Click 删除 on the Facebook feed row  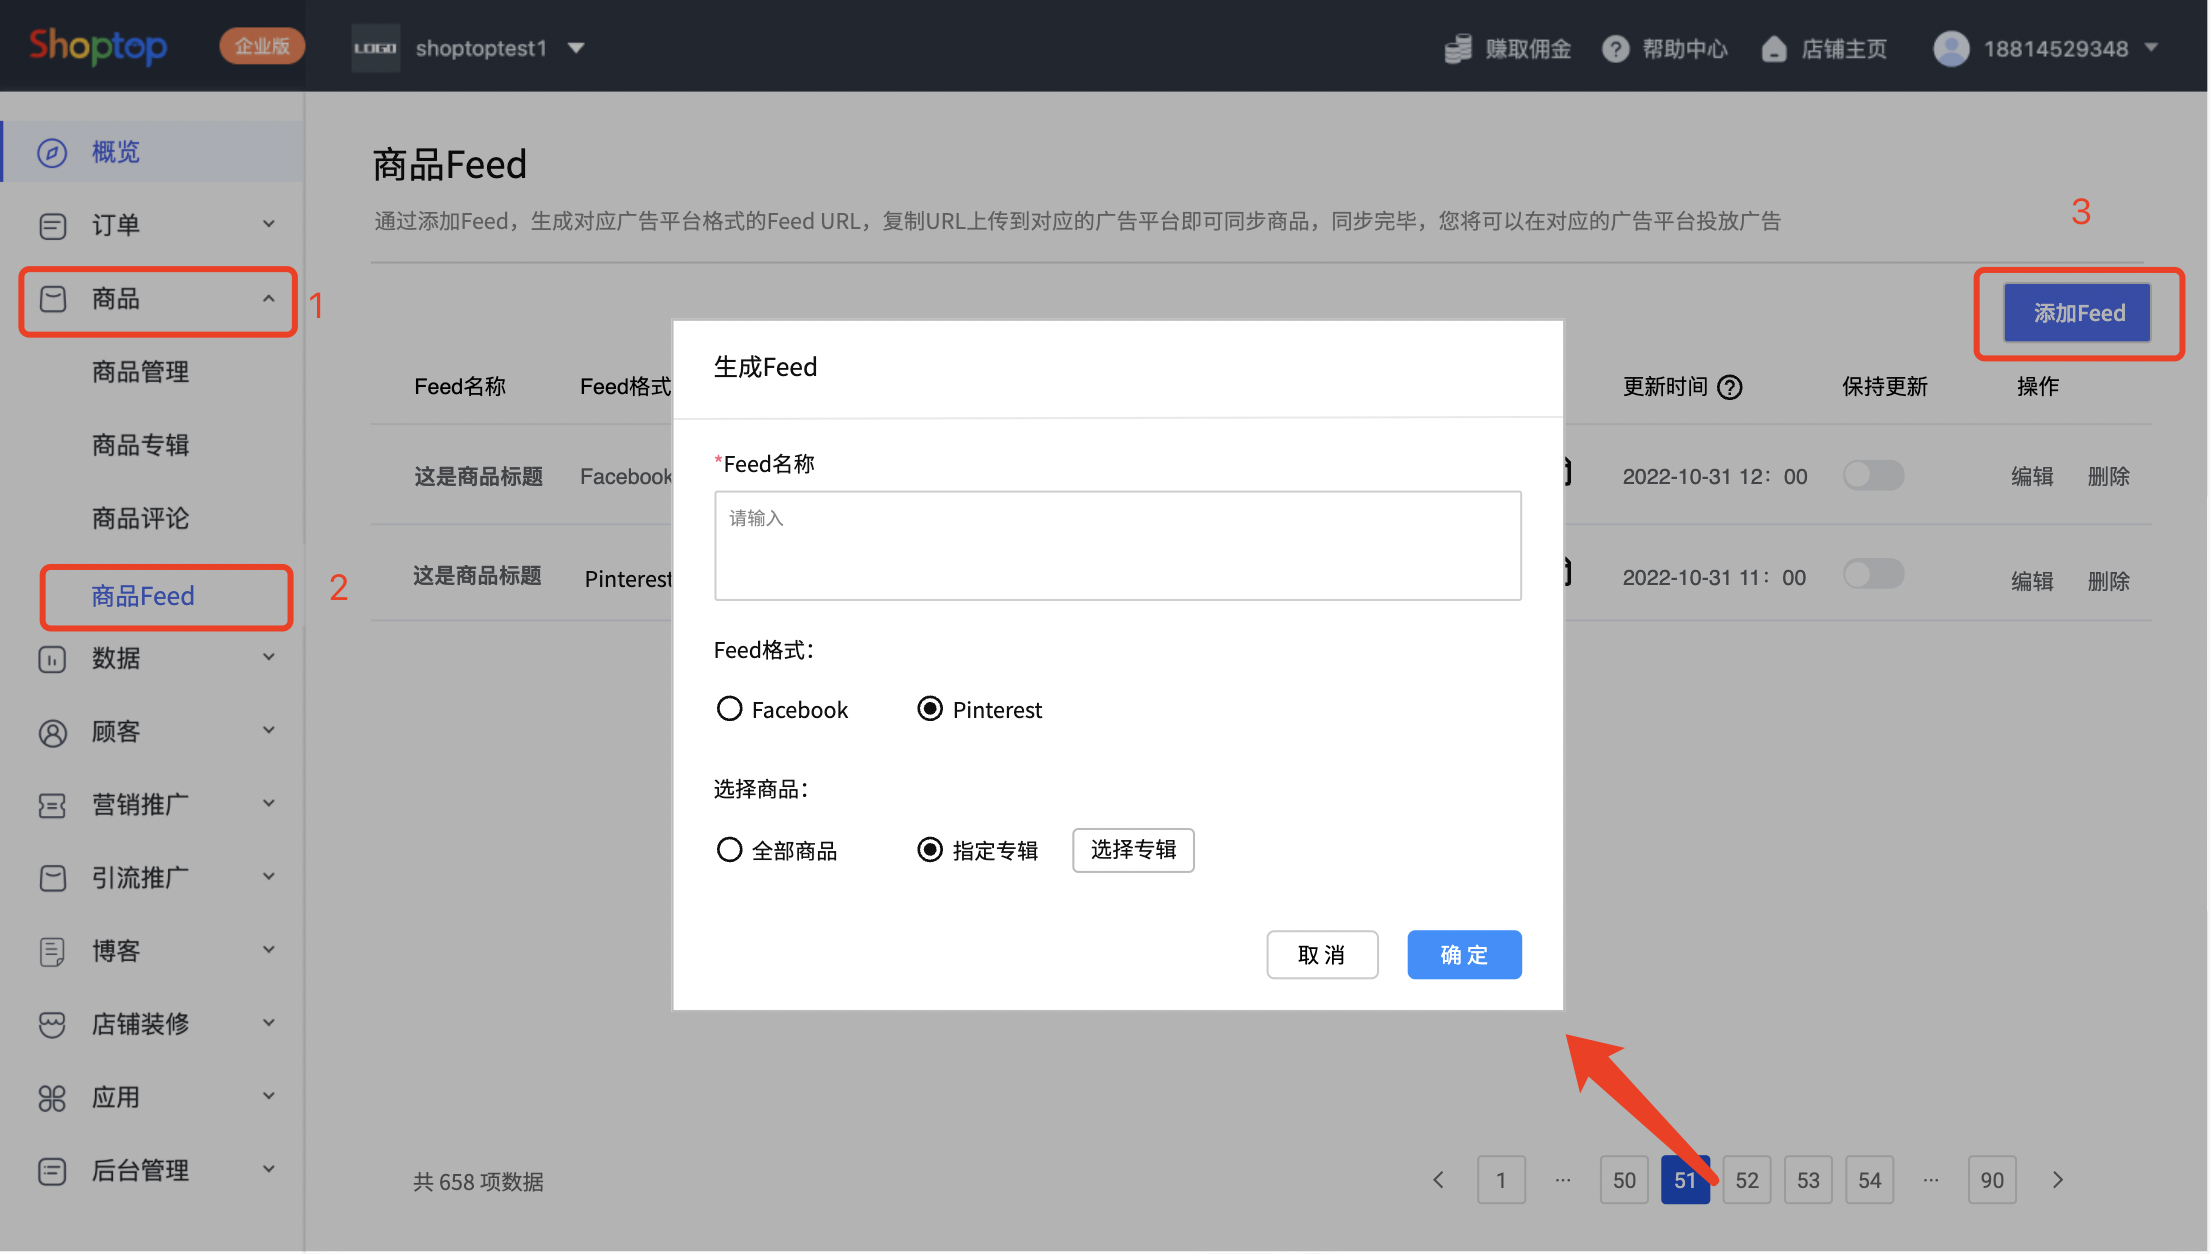pyautogui.click(x=2108, y=476)
